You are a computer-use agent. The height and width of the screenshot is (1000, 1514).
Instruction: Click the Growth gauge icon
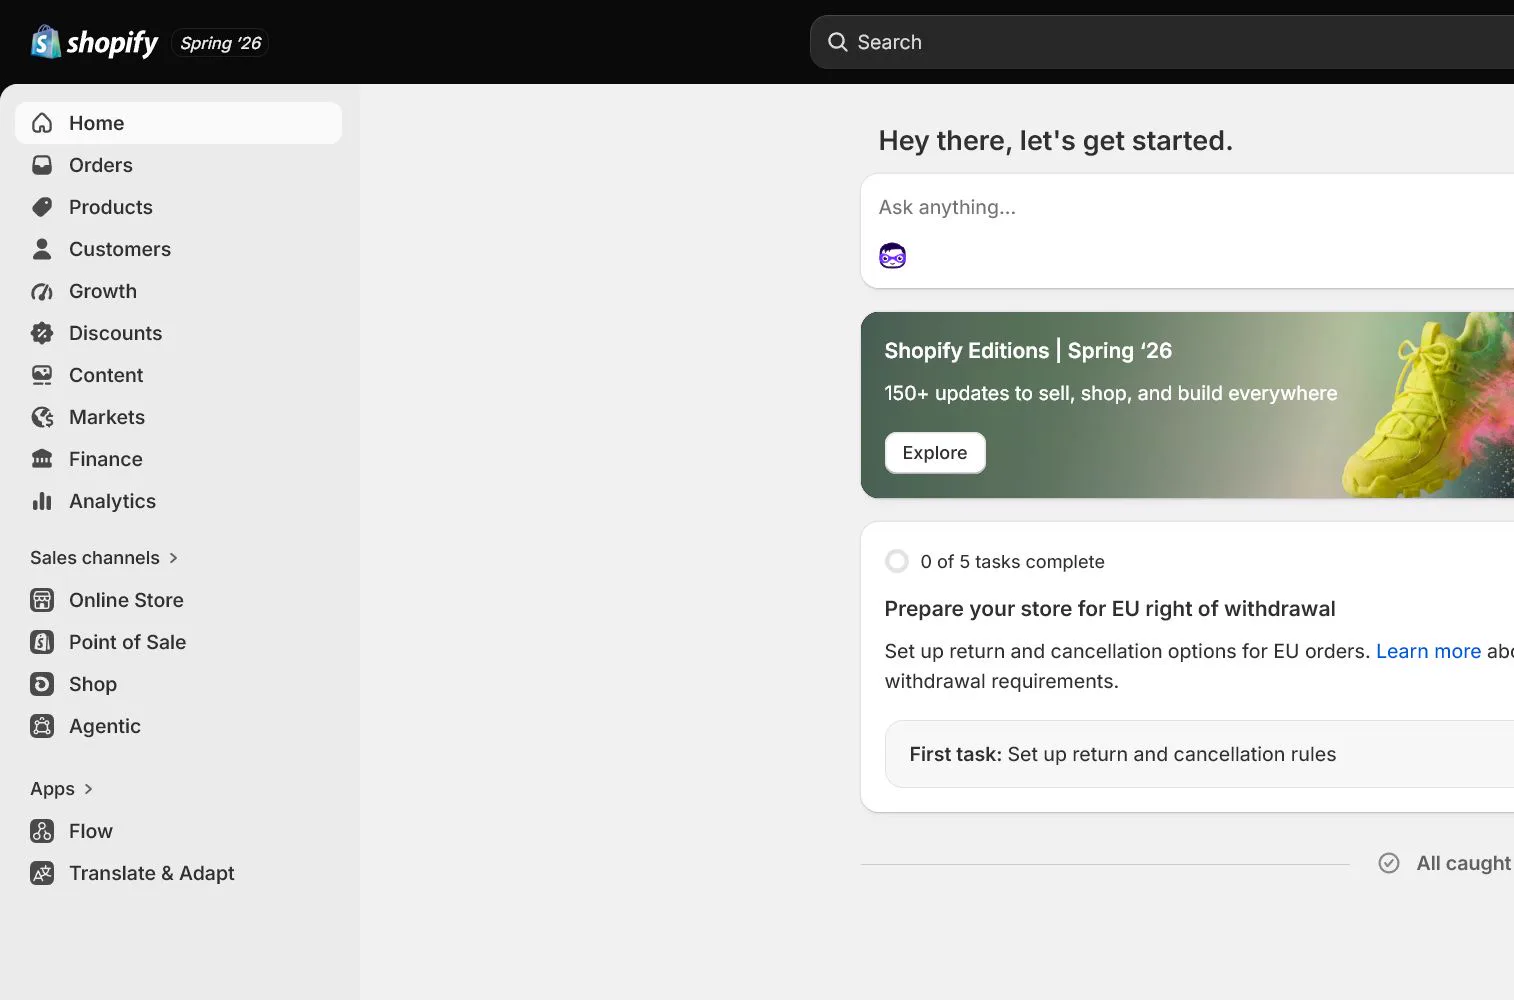(42, 291)
